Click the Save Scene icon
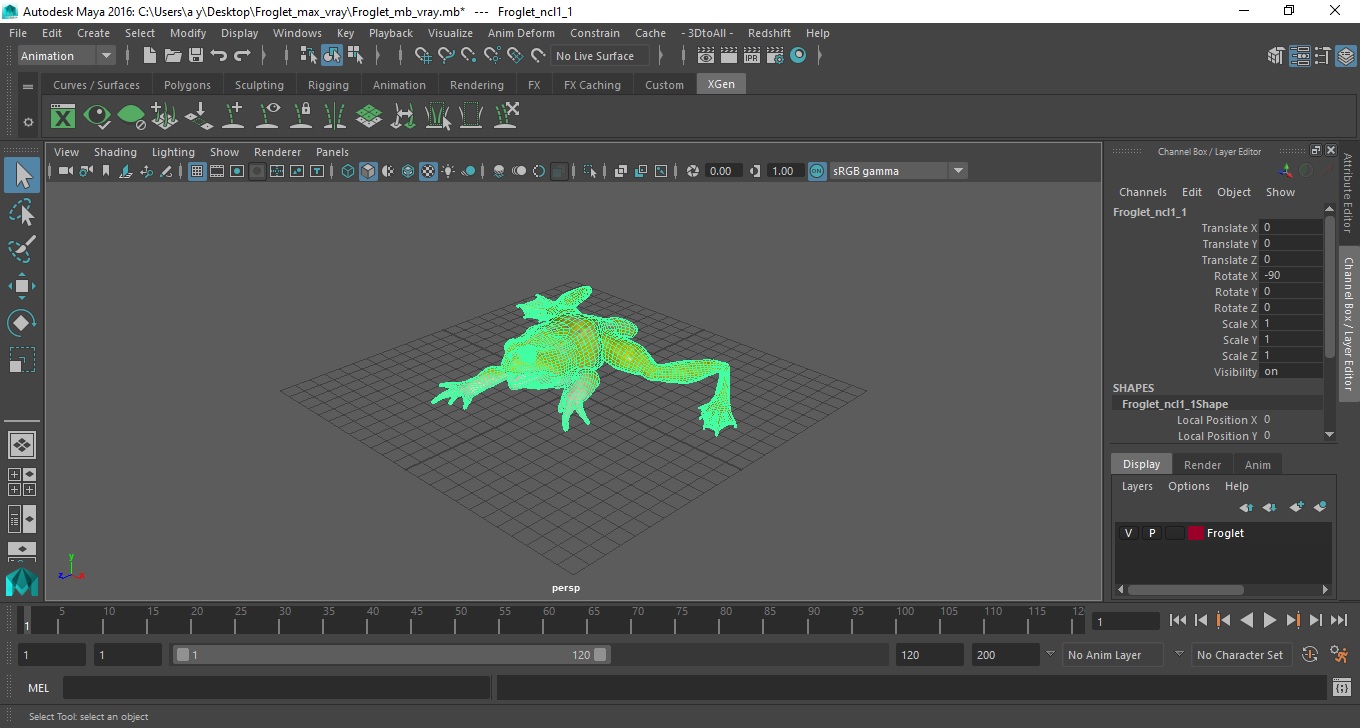Viewport: 1360px width, 728px height. point(196,56)
